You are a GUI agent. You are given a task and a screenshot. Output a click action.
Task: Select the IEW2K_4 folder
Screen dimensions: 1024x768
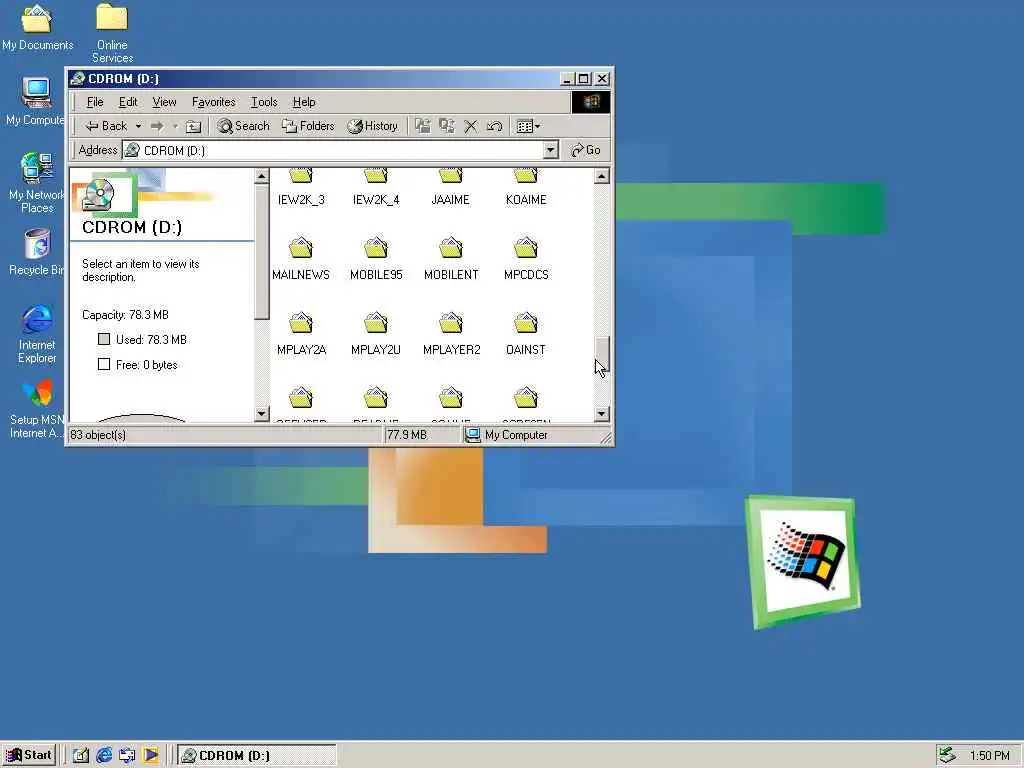pyautogui.click(x=376, y=187)
